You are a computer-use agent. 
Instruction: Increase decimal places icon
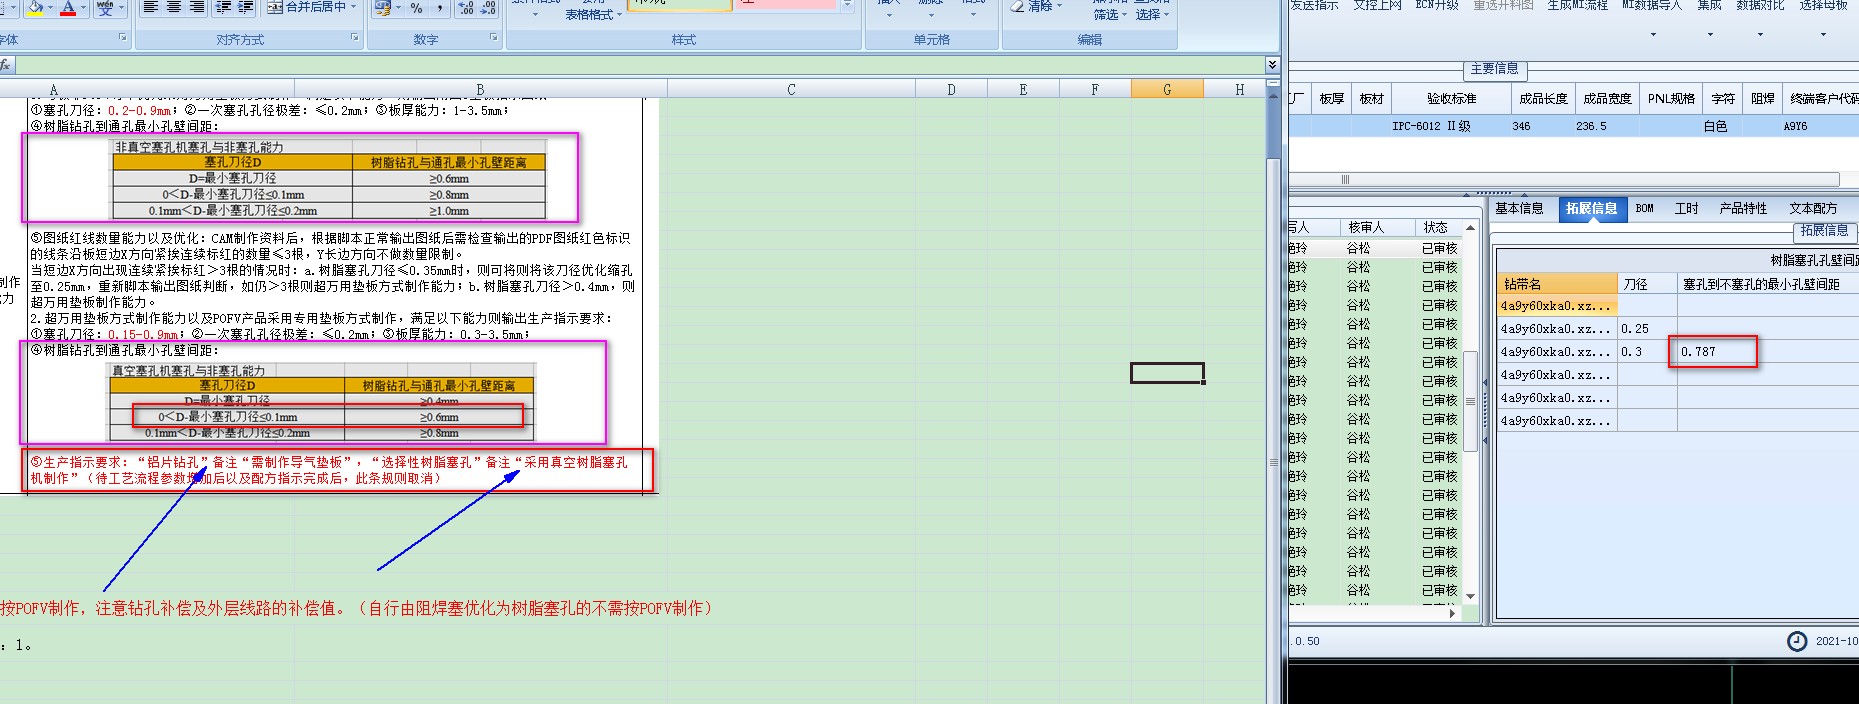466,7
